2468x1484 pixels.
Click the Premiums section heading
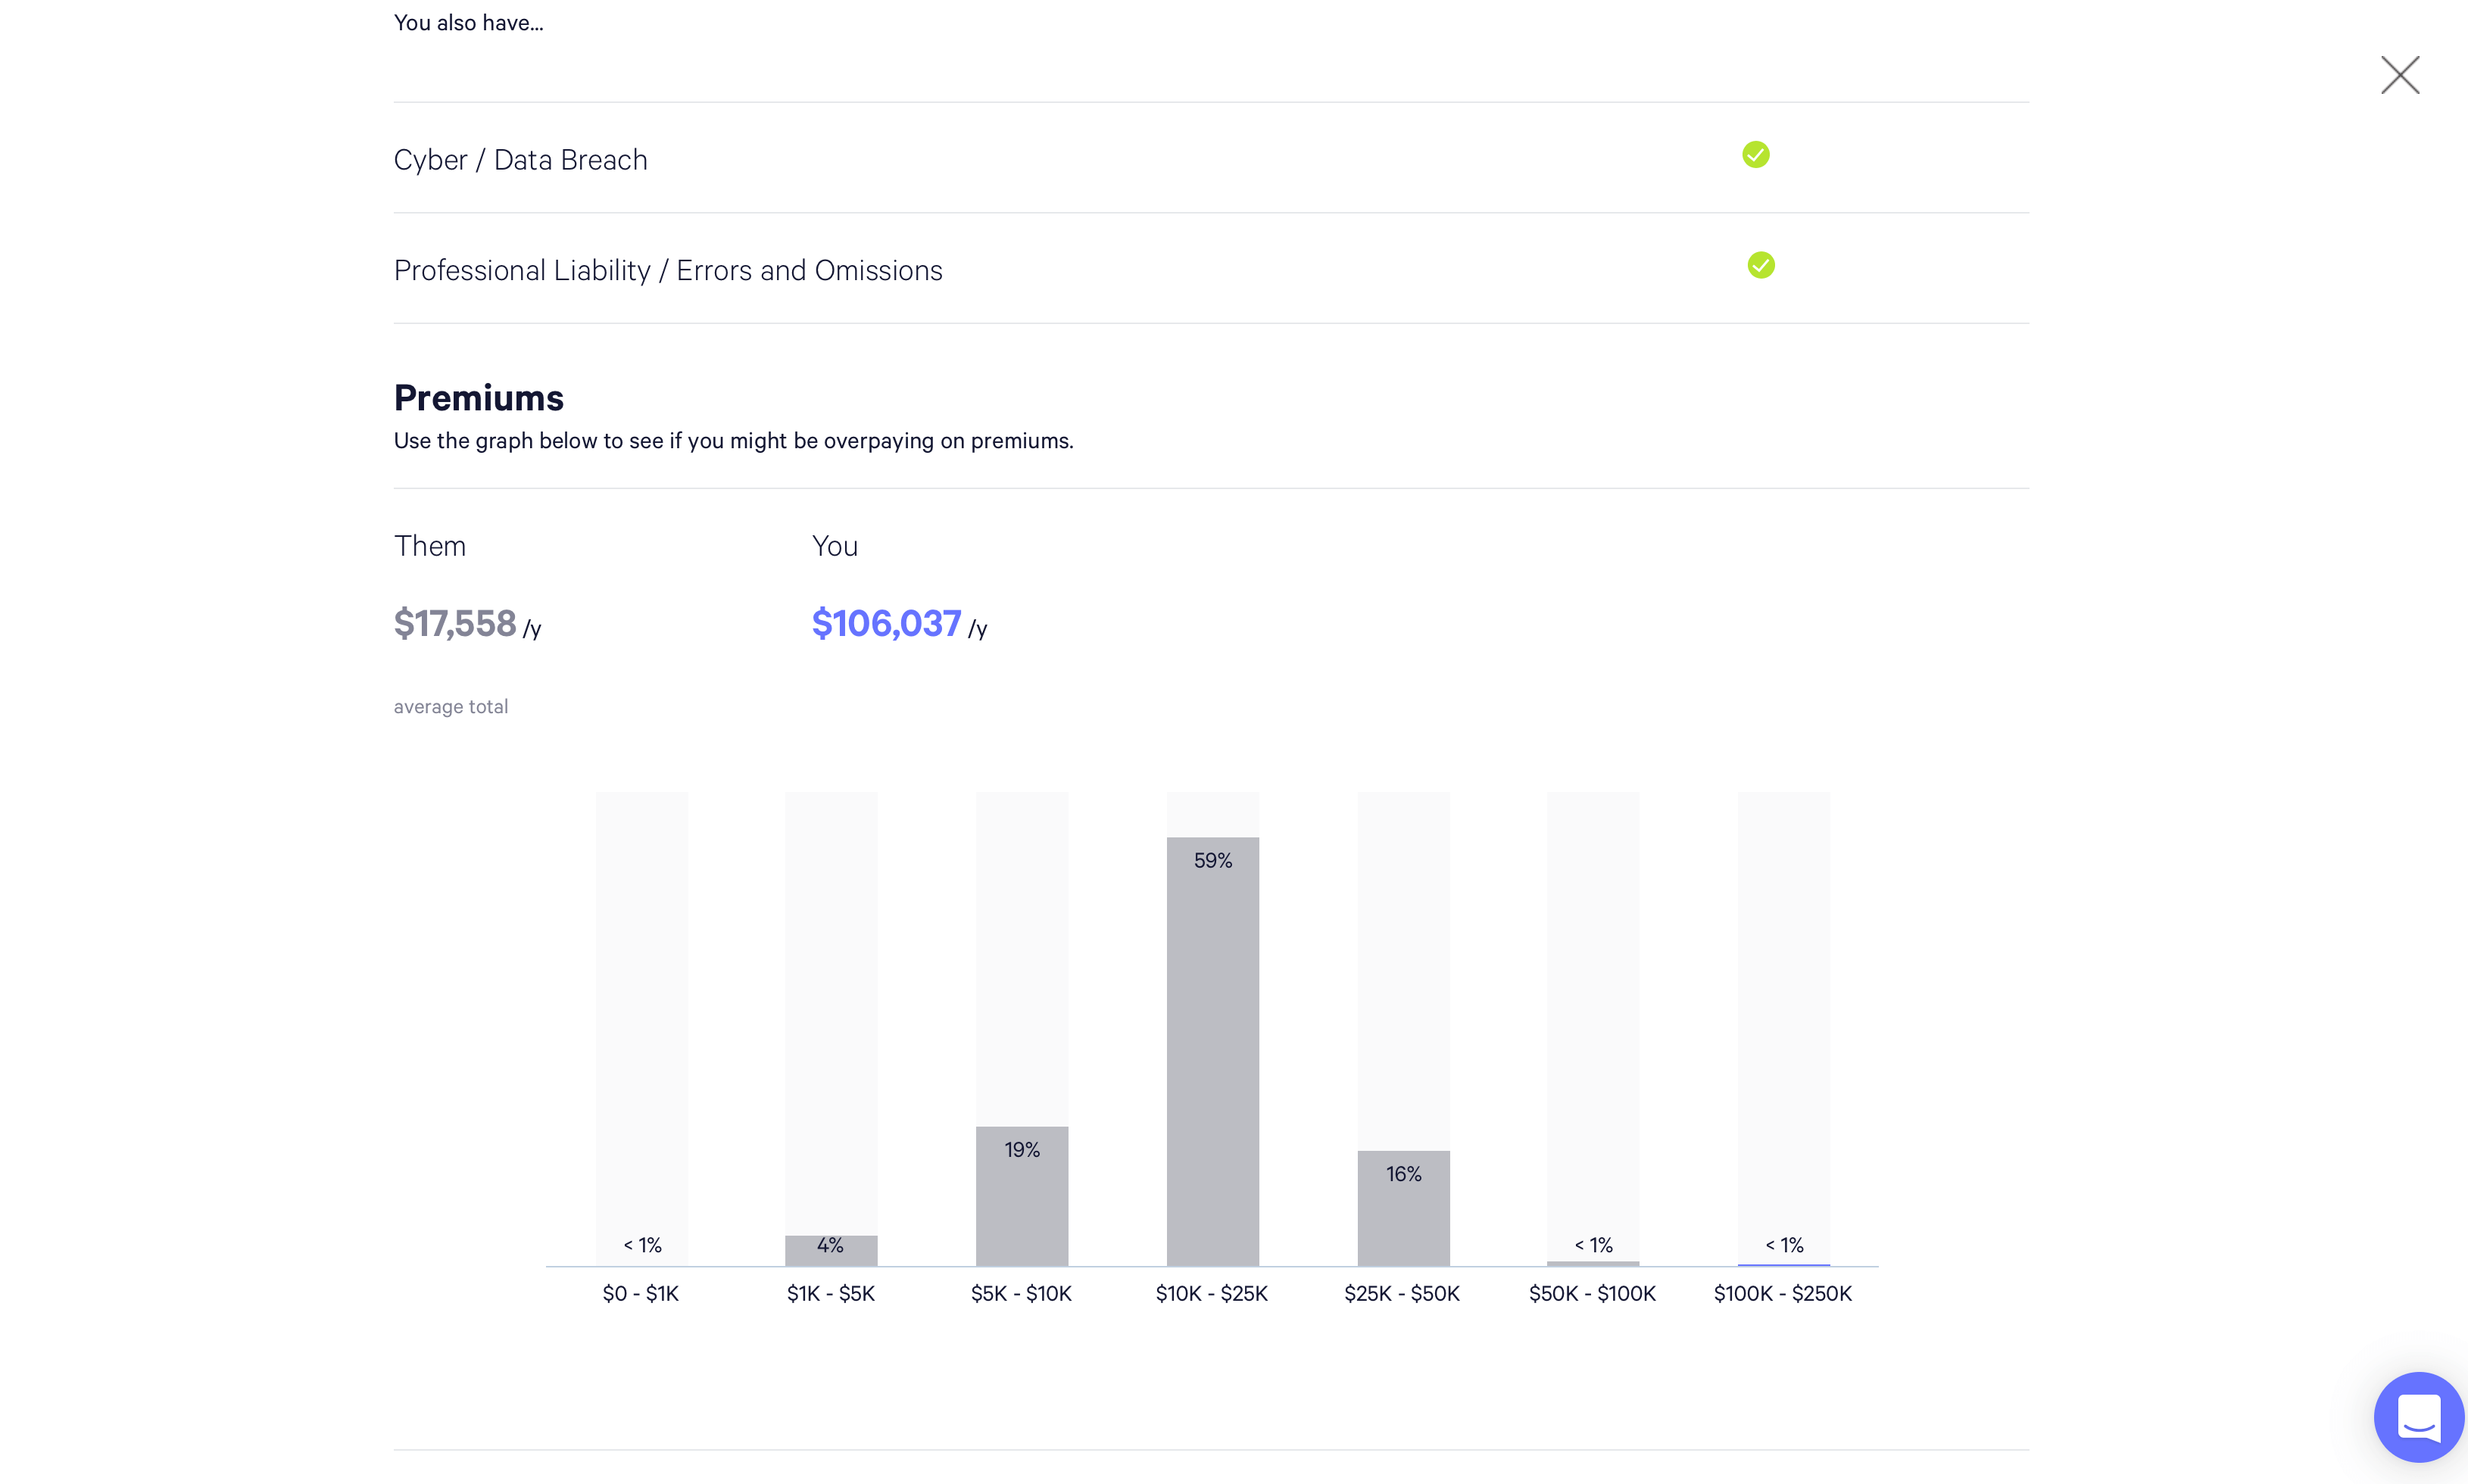[479, 397]
